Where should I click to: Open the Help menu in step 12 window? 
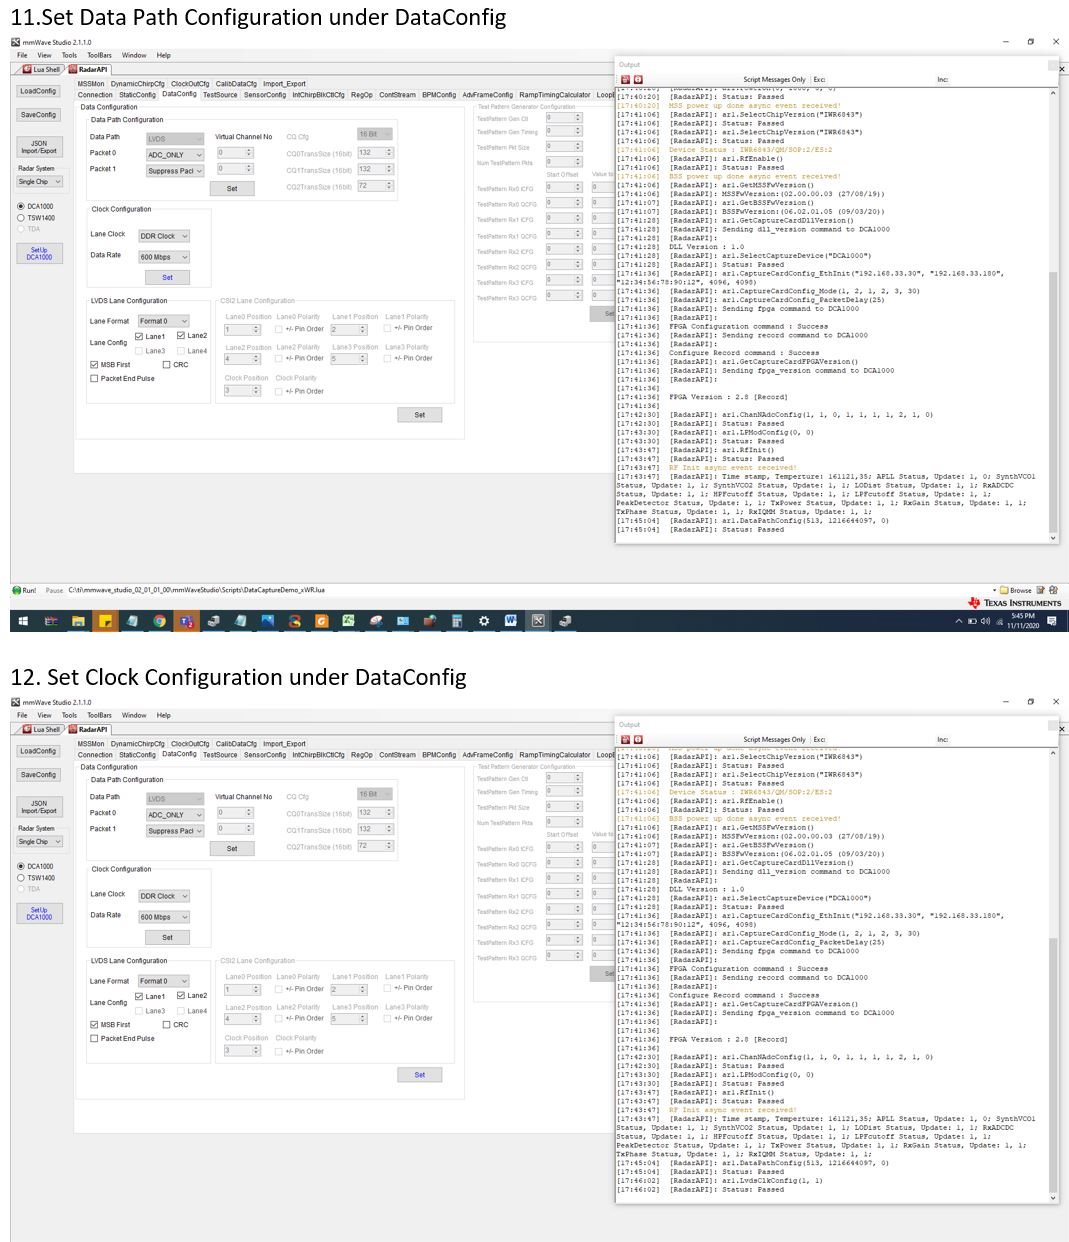(x=163, y=715)
